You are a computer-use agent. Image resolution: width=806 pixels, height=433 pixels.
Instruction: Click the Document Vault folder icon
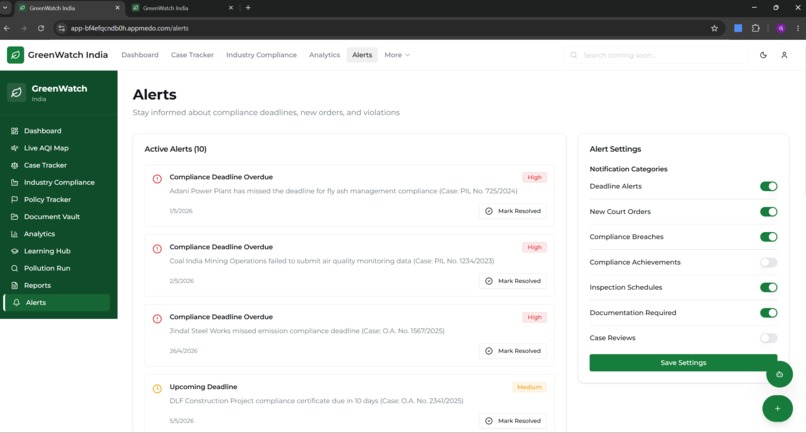click(14, 216)
